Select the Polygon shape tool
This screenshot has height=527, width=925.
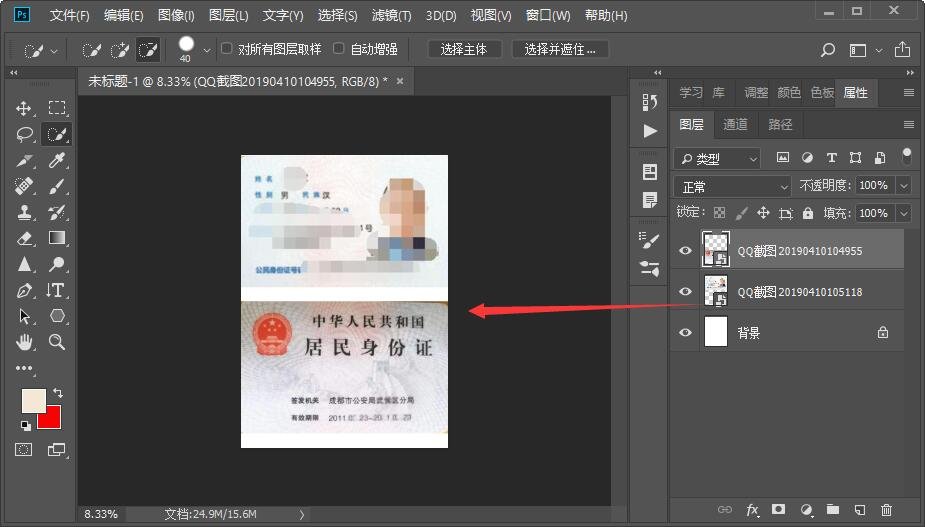pos(57,316)
